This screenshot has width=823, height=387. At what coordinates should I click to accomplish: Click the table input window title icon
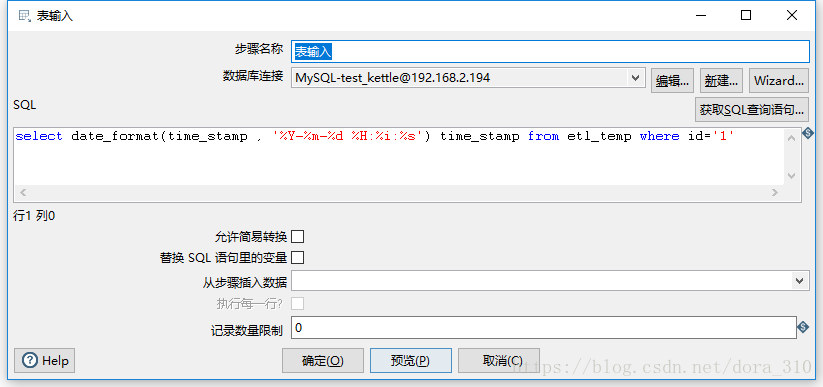[x=25, y=16]
